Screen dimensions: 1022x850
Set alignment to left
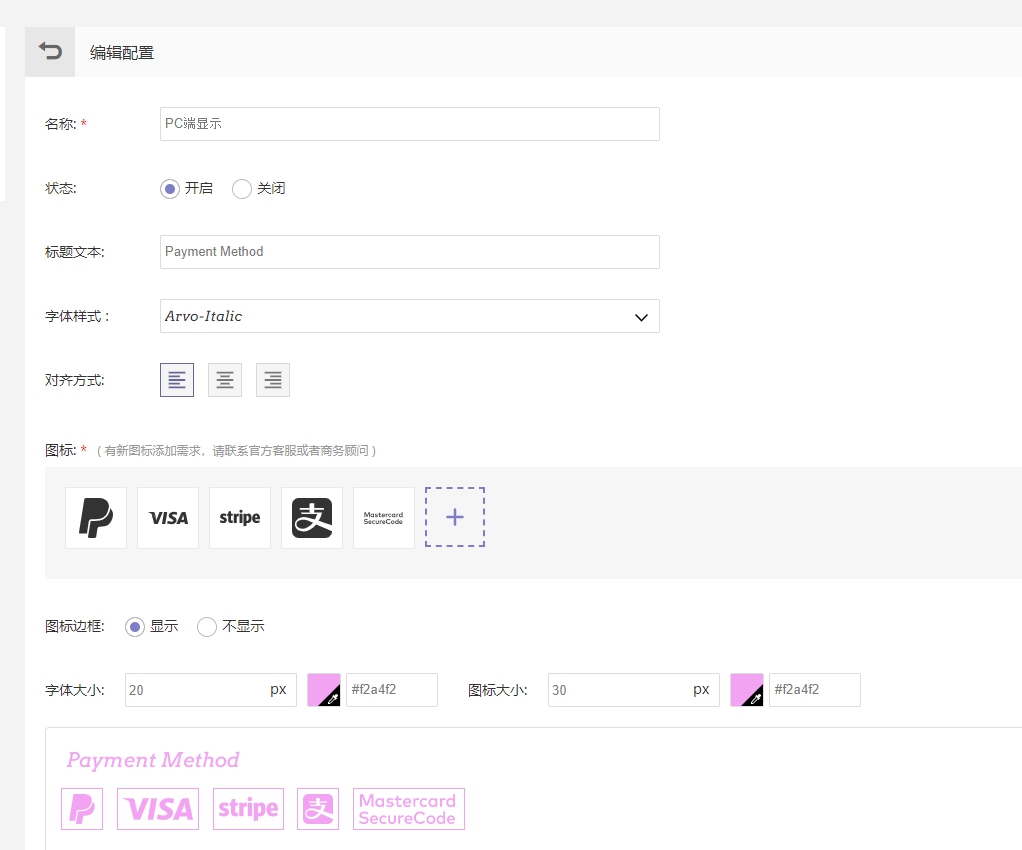tap(177, 380)
